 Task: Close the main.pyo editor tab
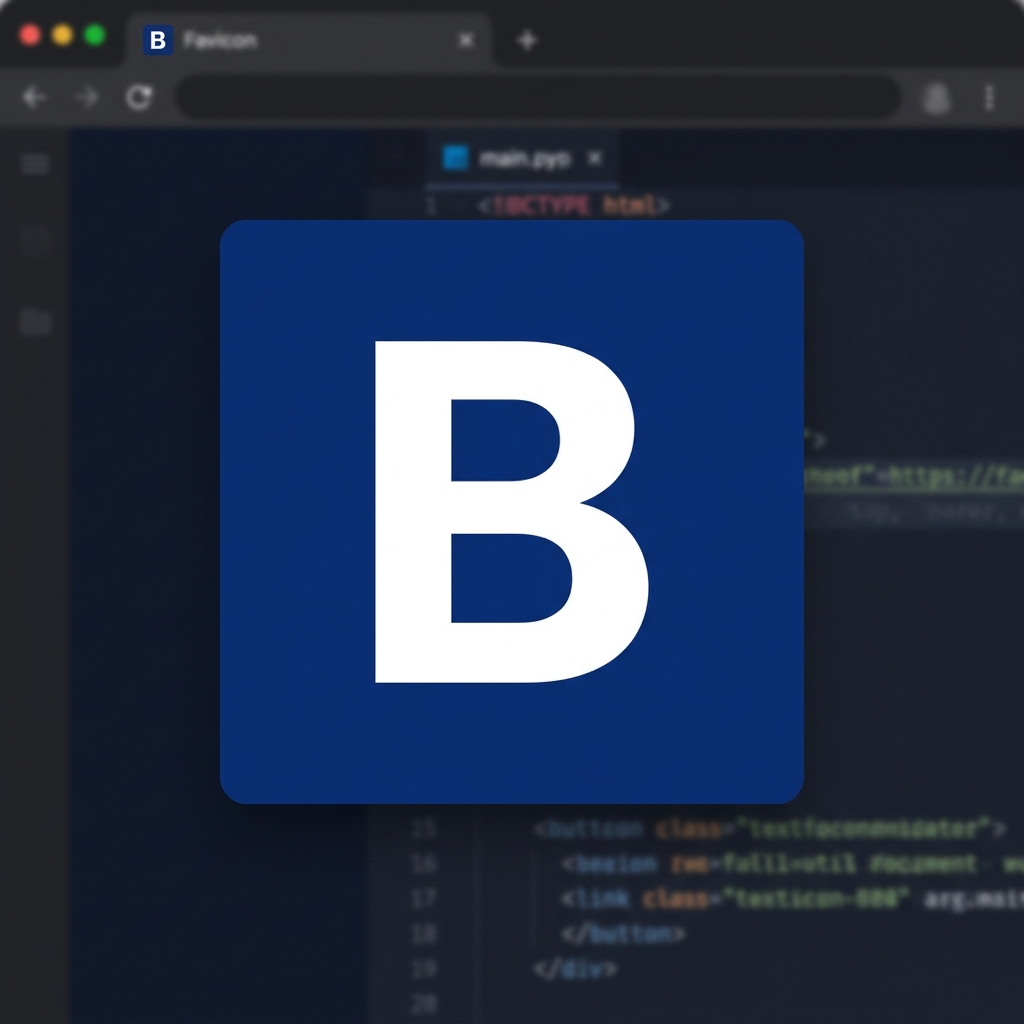click(x=595, y=158)
